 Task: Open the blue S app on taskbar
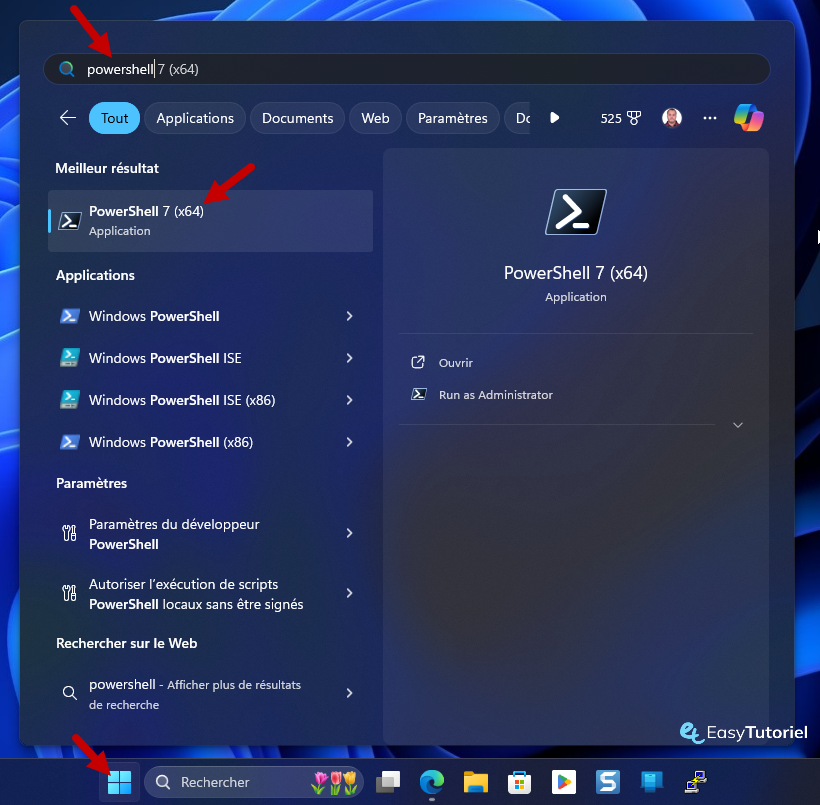point(608,782)
